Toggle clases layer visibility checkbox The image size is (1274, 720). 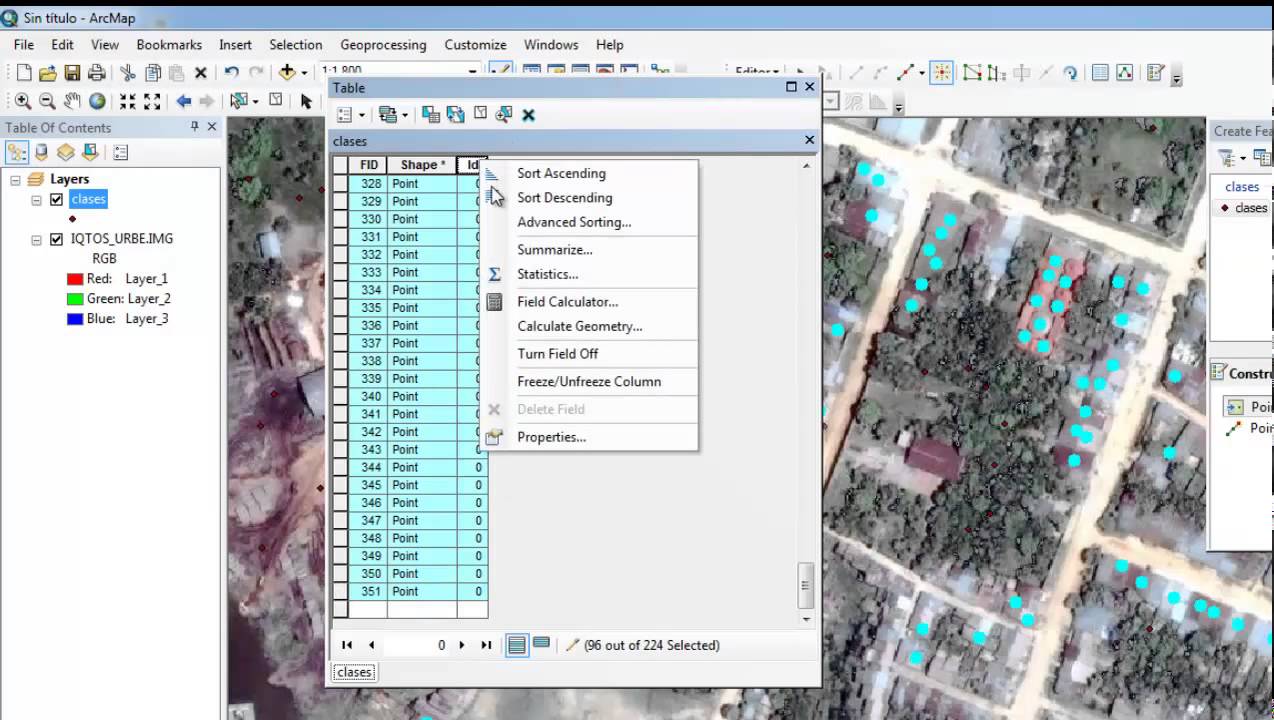pyautogui.click(x=56, y=200)
